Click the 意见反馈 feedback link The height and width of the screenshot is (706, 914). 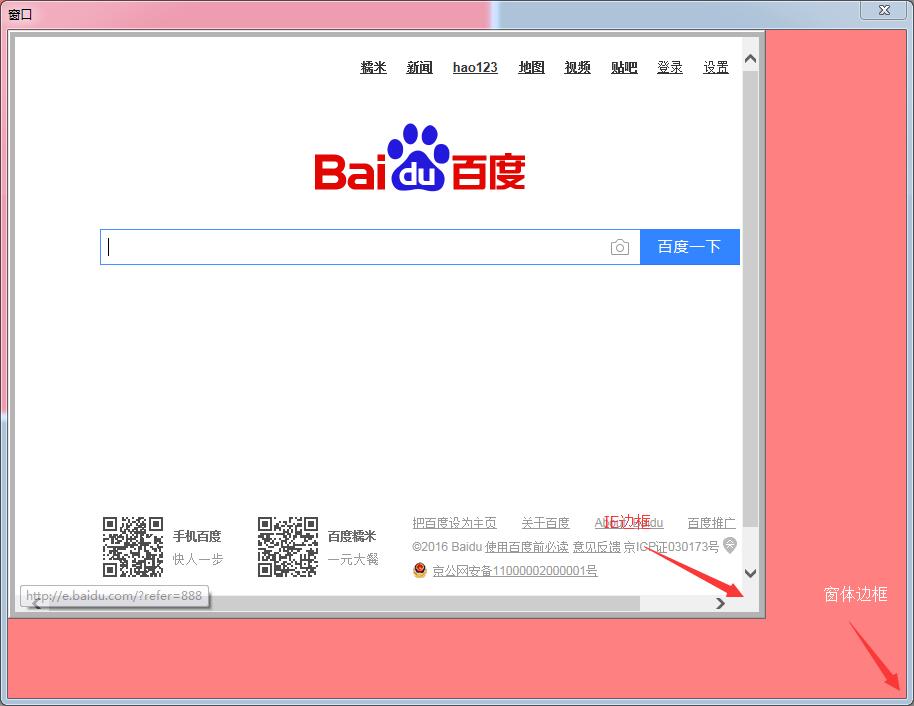pyautogui.click(x=596, y=547)
